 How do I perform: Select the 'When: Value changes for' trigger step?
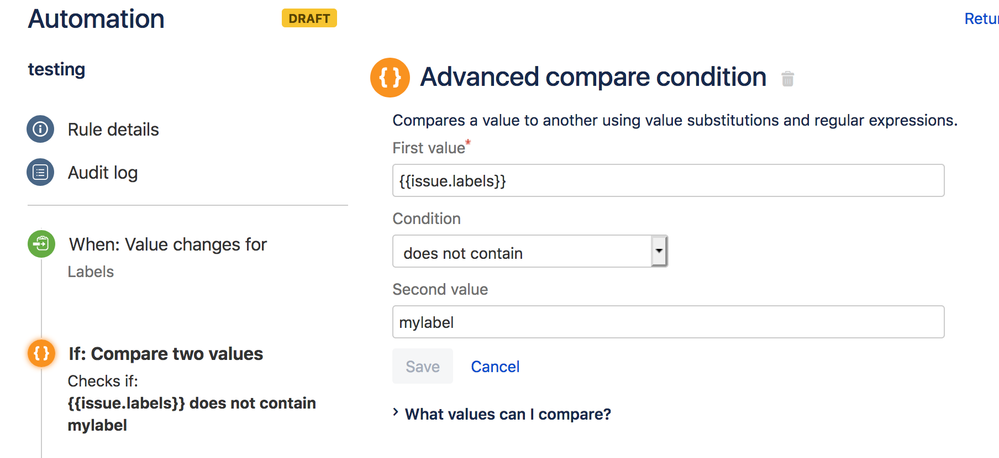point(167,245)
